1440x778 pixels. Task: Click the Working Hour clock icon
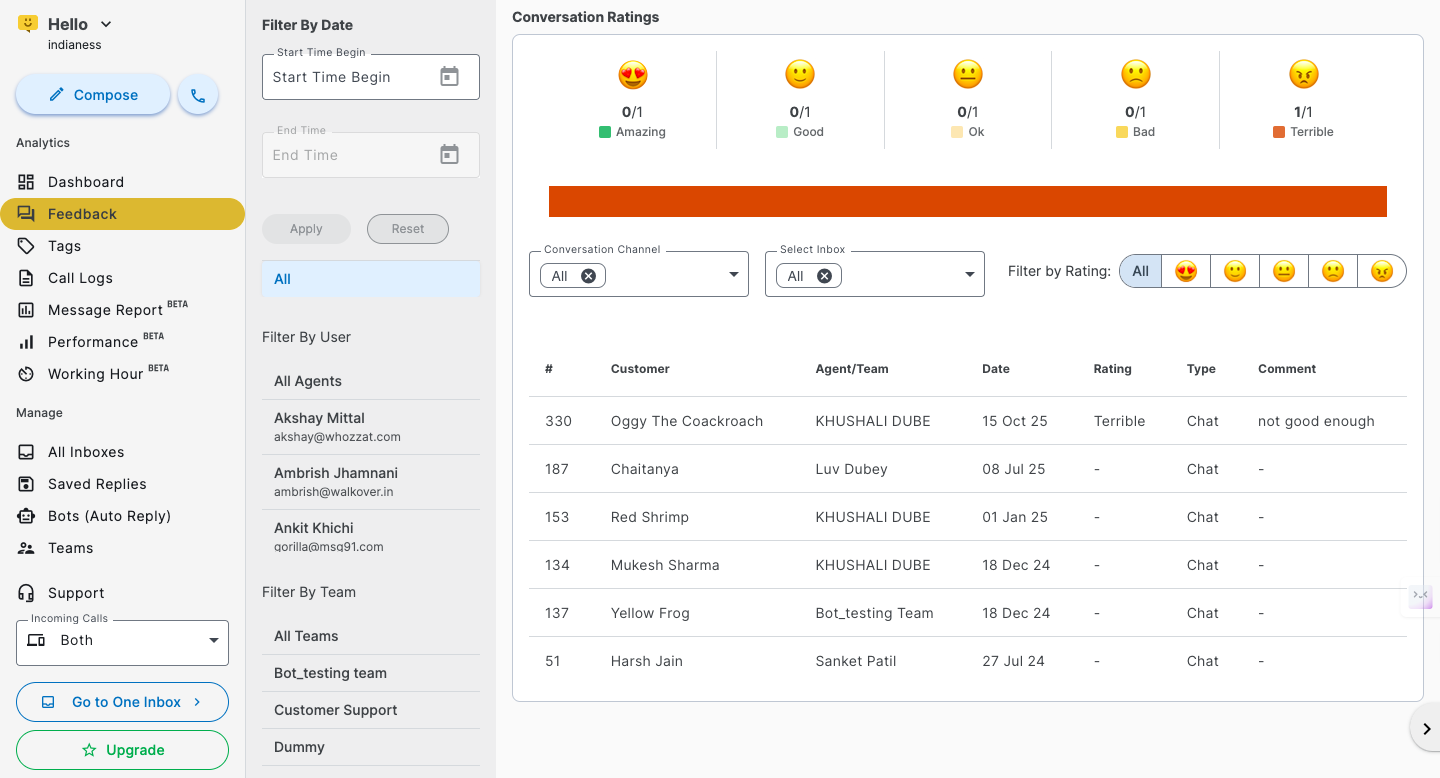click(x=26, y=374)
